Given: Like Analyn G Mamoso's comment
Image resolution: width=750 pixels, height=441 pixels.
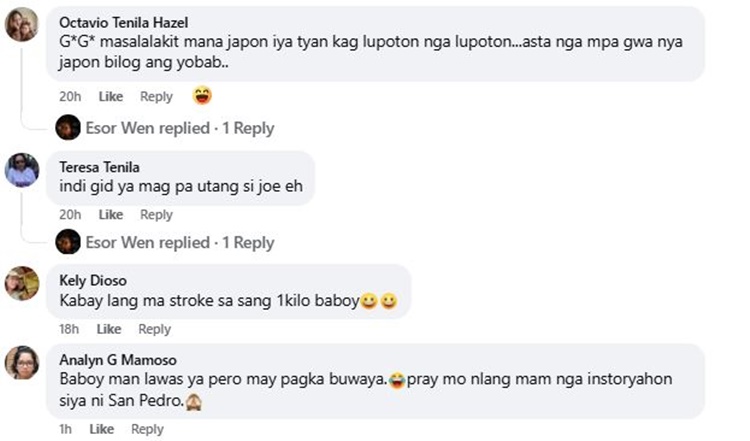Looking at the screenshot, I should coord(101,429).
